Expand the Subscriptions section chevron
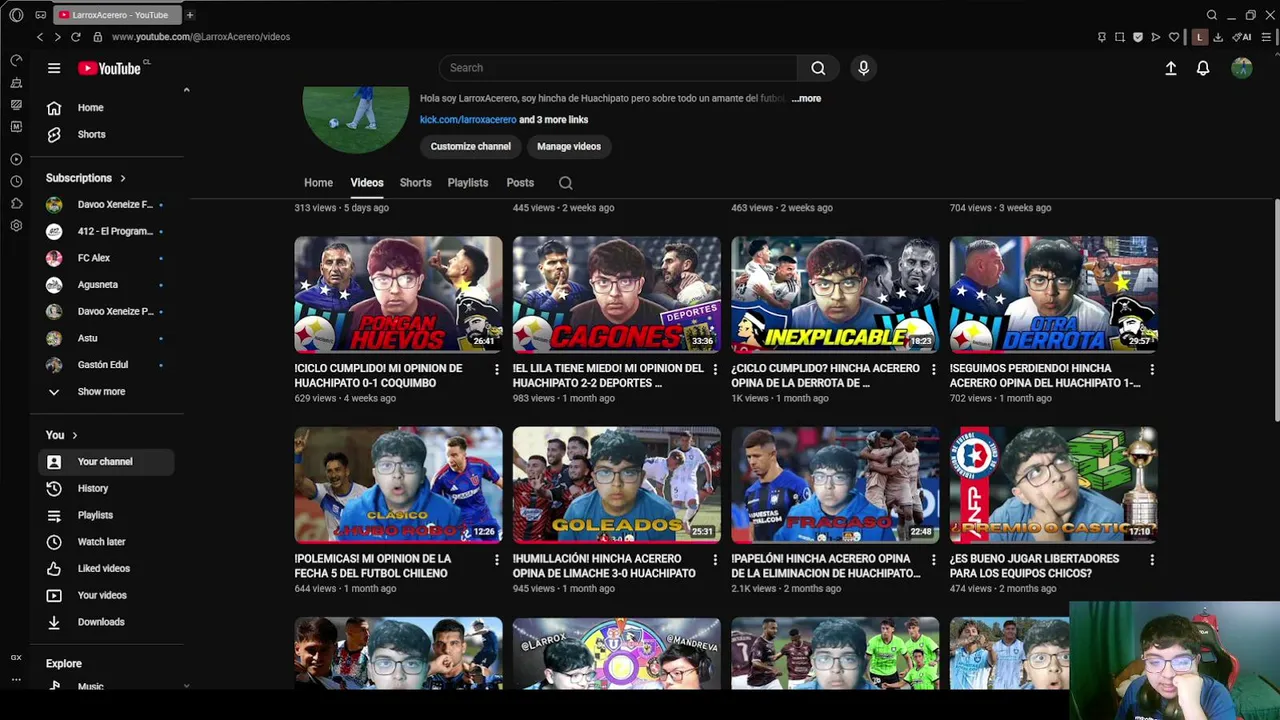The image size is (1280, 720). tap(123, 178)
